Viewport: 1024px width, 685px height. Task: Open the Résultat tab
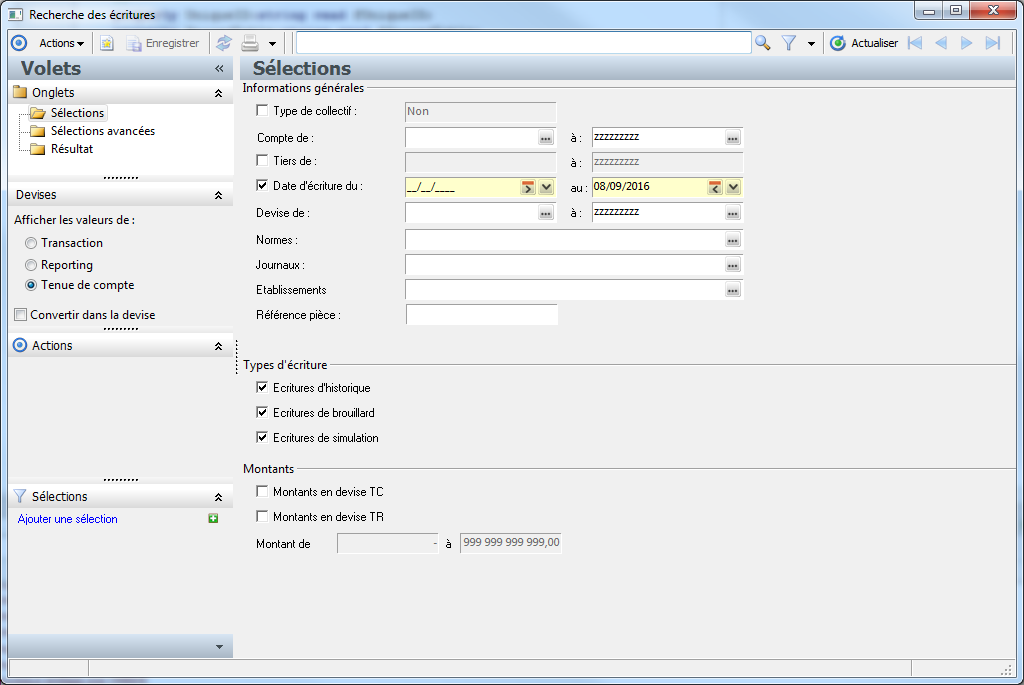click(x=72, y=149)
